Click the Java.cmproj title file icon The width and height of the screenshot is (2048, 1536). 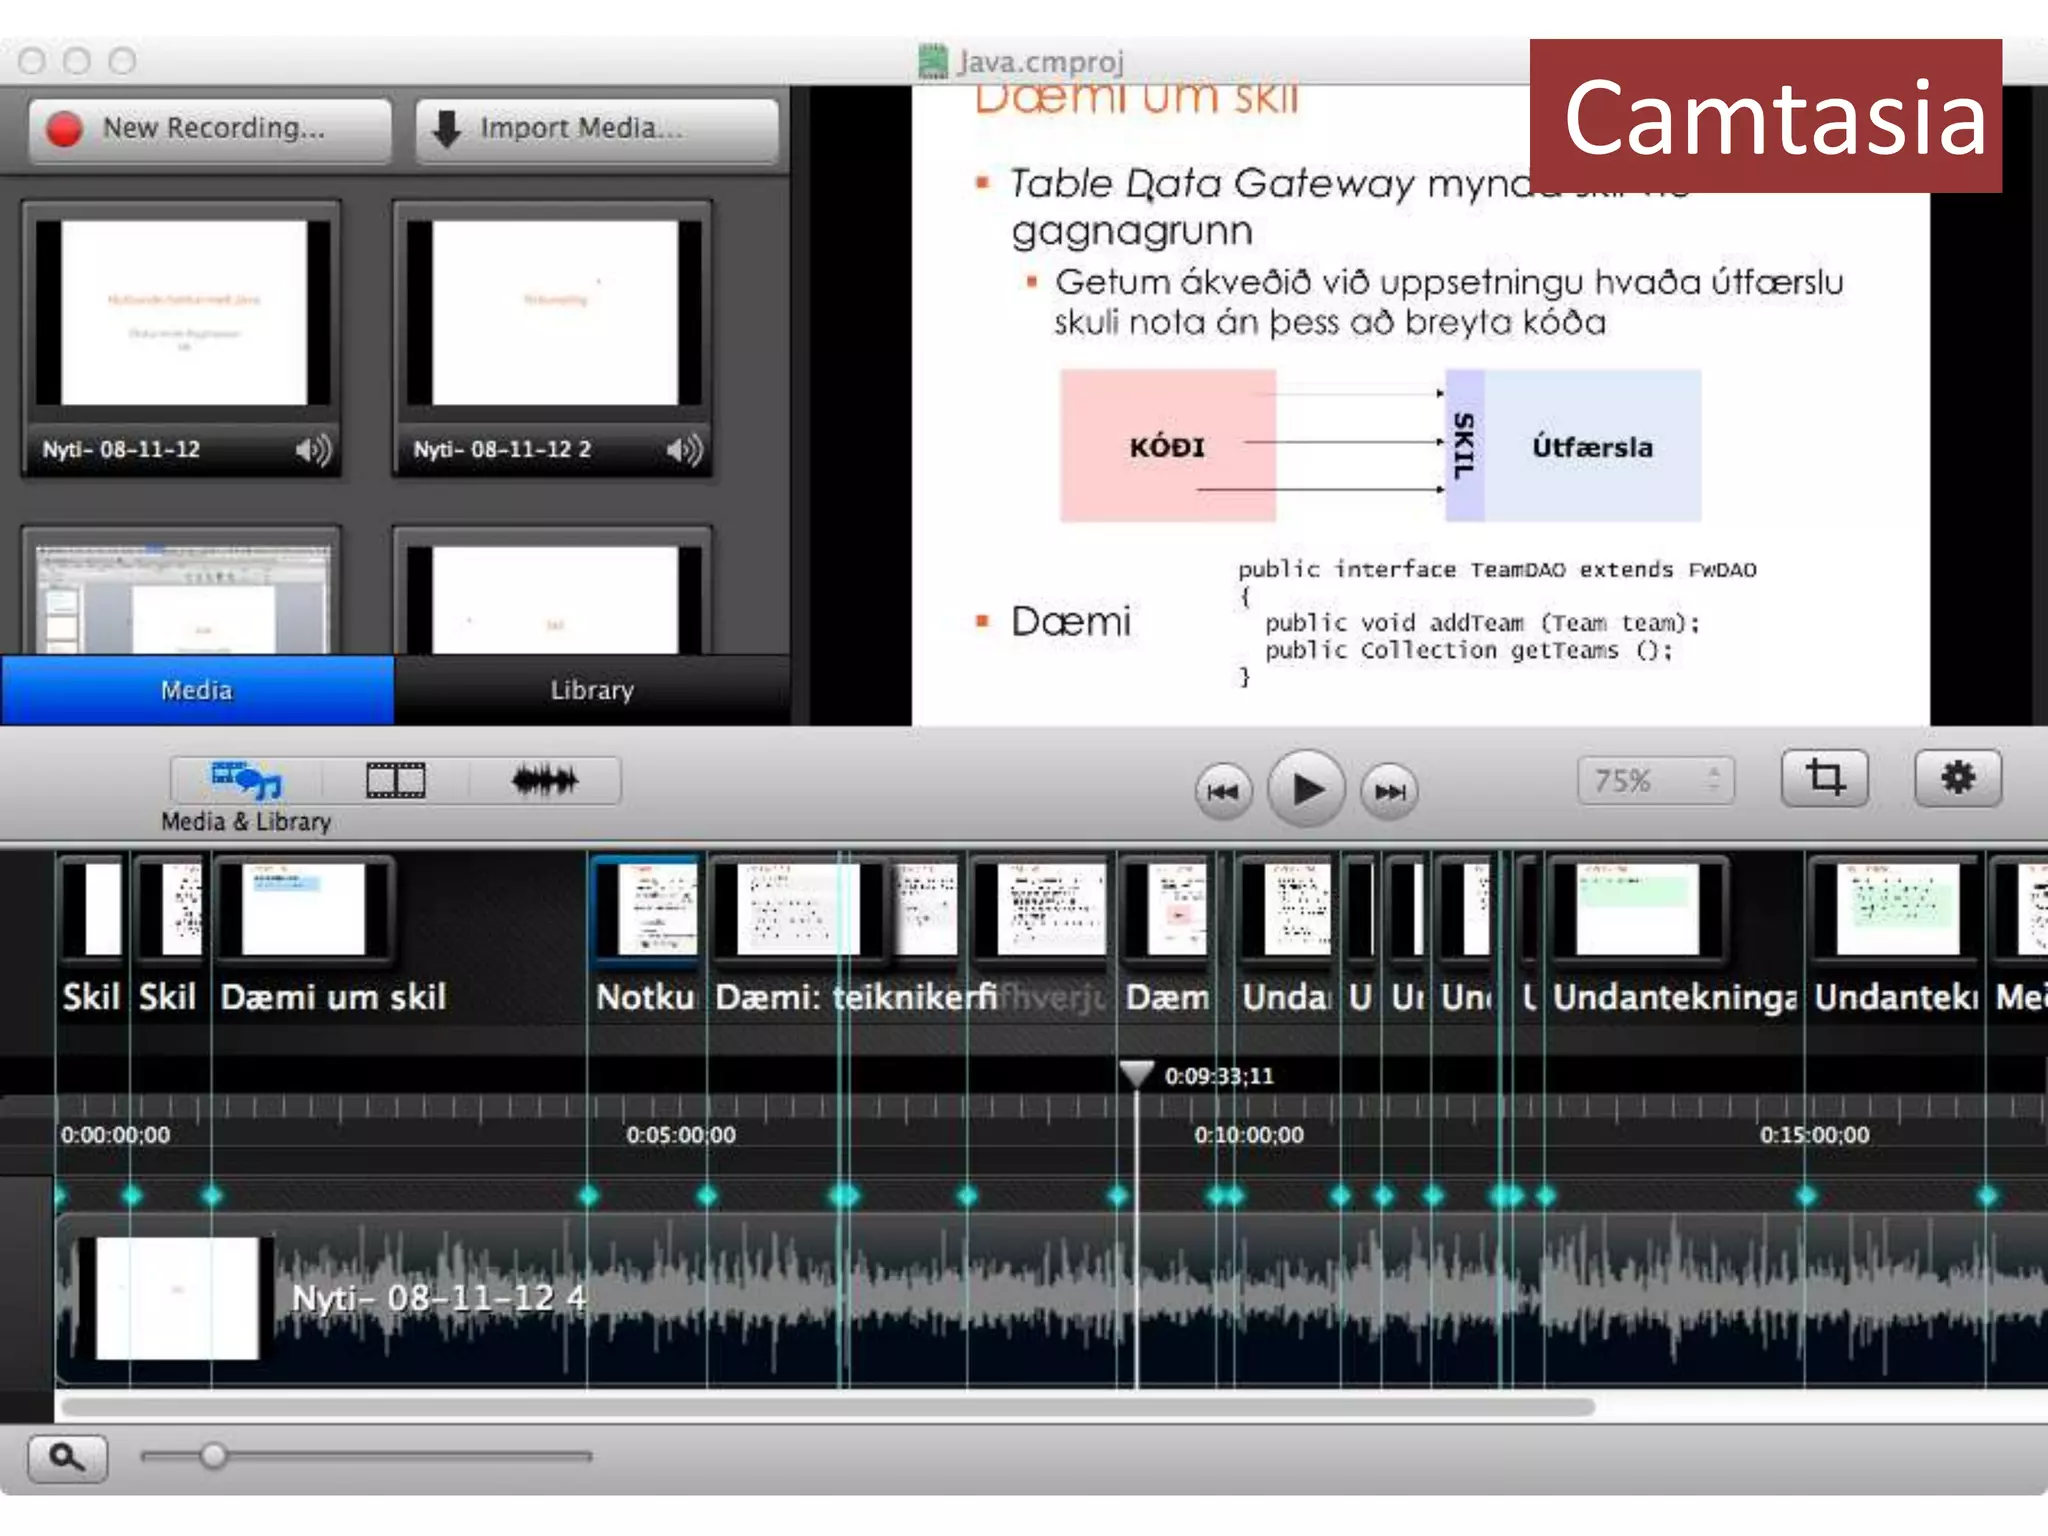point(932,62)
